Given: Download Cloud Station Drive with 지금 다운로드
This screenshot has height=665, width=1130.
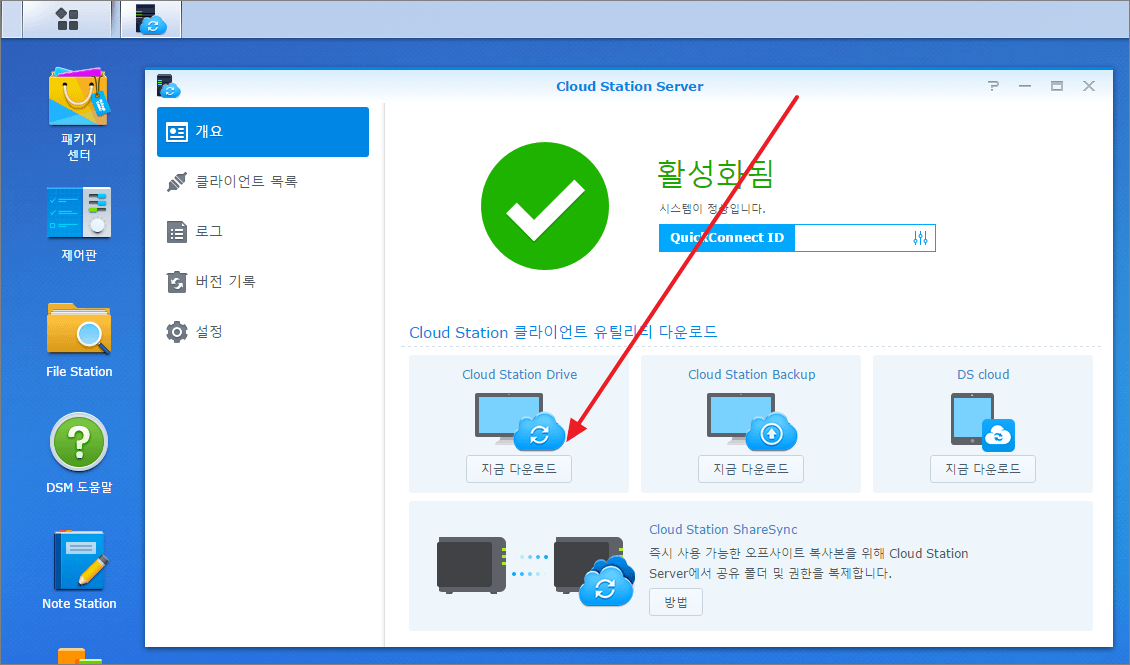Looking at the screenshot, I should click(x=519, y=469).
